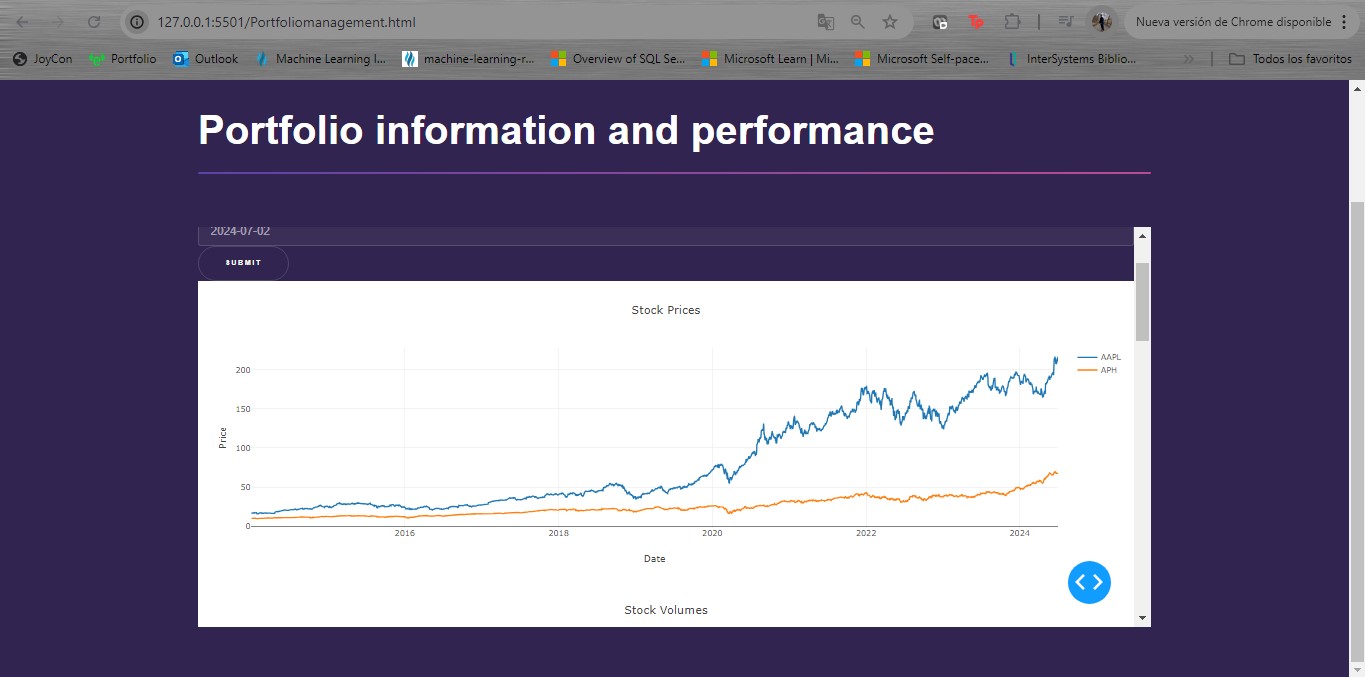This screenshot has height=677, width=1365.
Task: Expand the hidden bookmarks overflow chevron
Action: tap(1189, 59)
